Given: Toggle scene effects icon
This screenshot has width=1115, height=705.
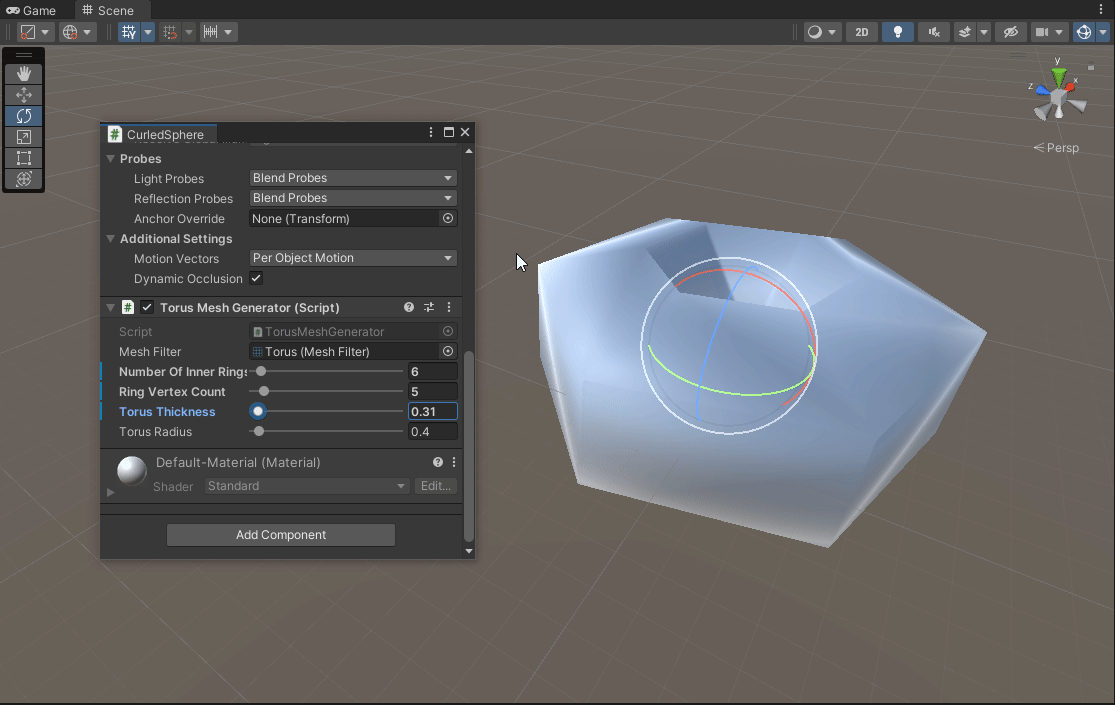Looking at the screenshot, I should (x=964, y=32).
